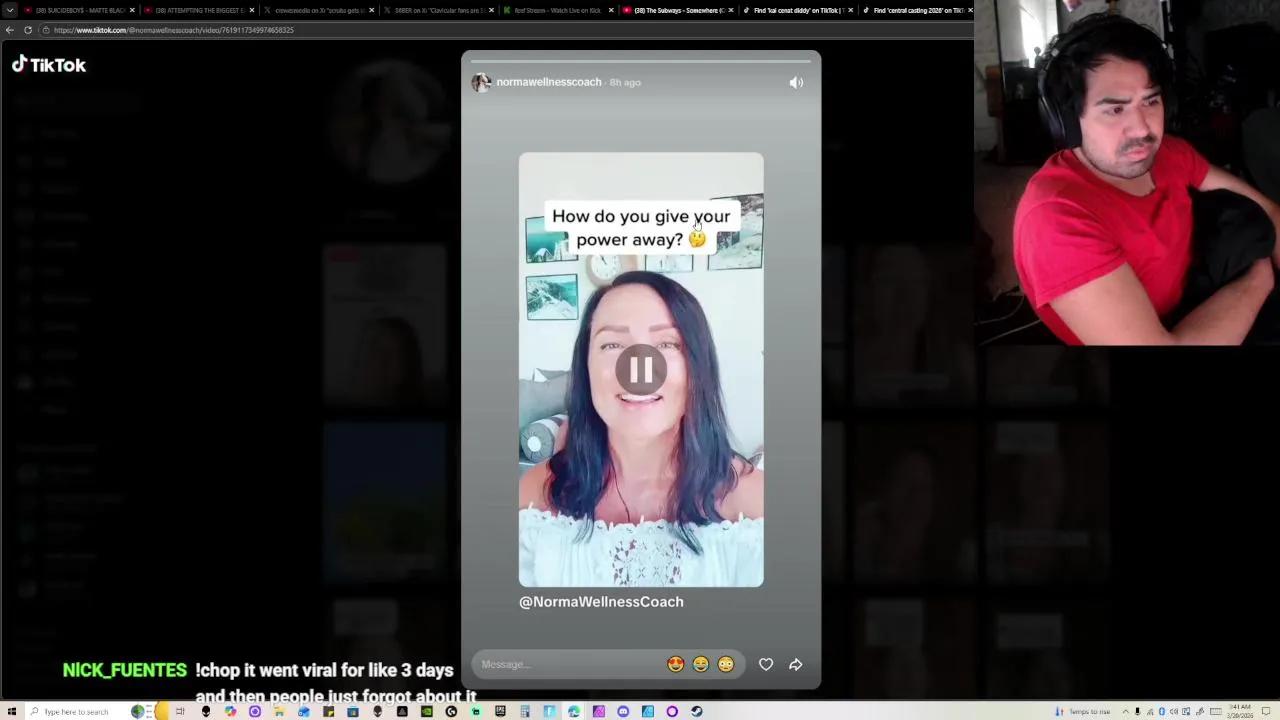Open Discord from the taskbar

(x=623, y=712)
